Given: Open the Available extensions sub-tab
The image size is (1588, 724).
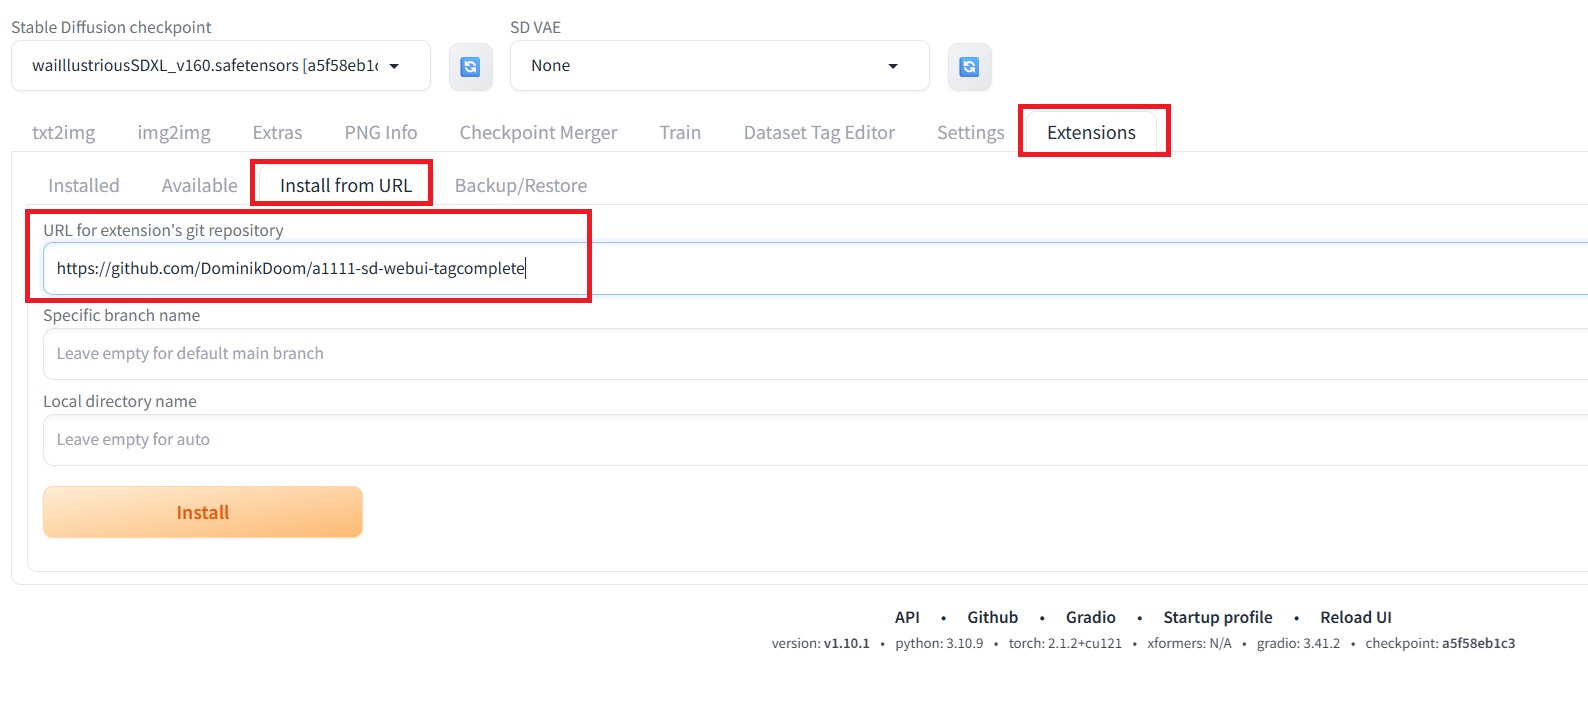Looking at the screenshot, I should [200, 186].
